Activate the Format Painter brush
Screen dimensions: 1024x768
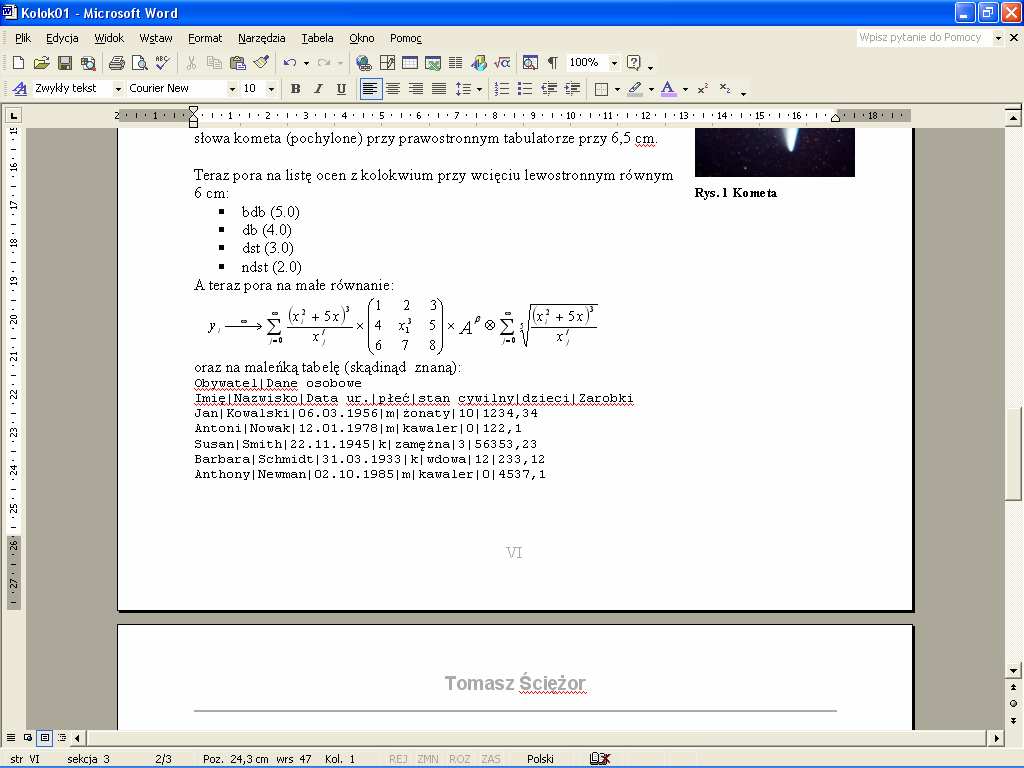tap(261, 63)
